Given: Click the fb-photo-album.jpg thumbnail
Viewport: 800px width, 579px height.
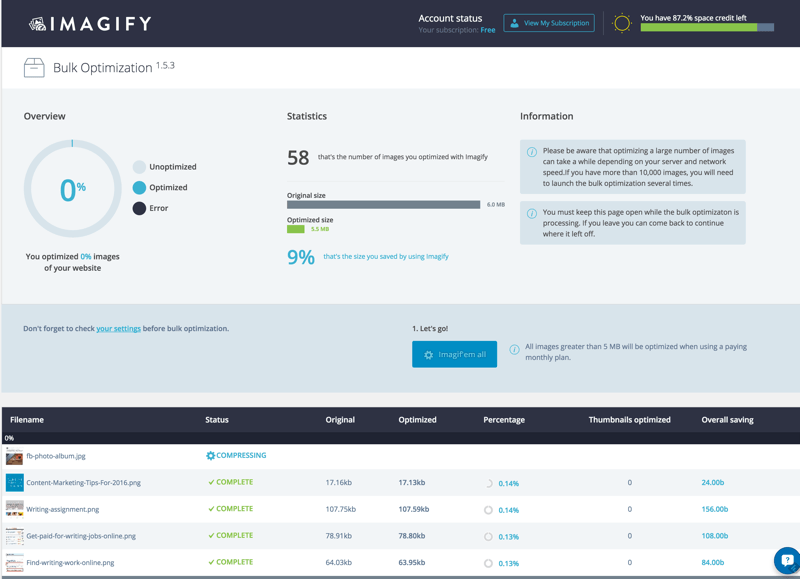Looking at the screenshot, I should tap(14, 456).
